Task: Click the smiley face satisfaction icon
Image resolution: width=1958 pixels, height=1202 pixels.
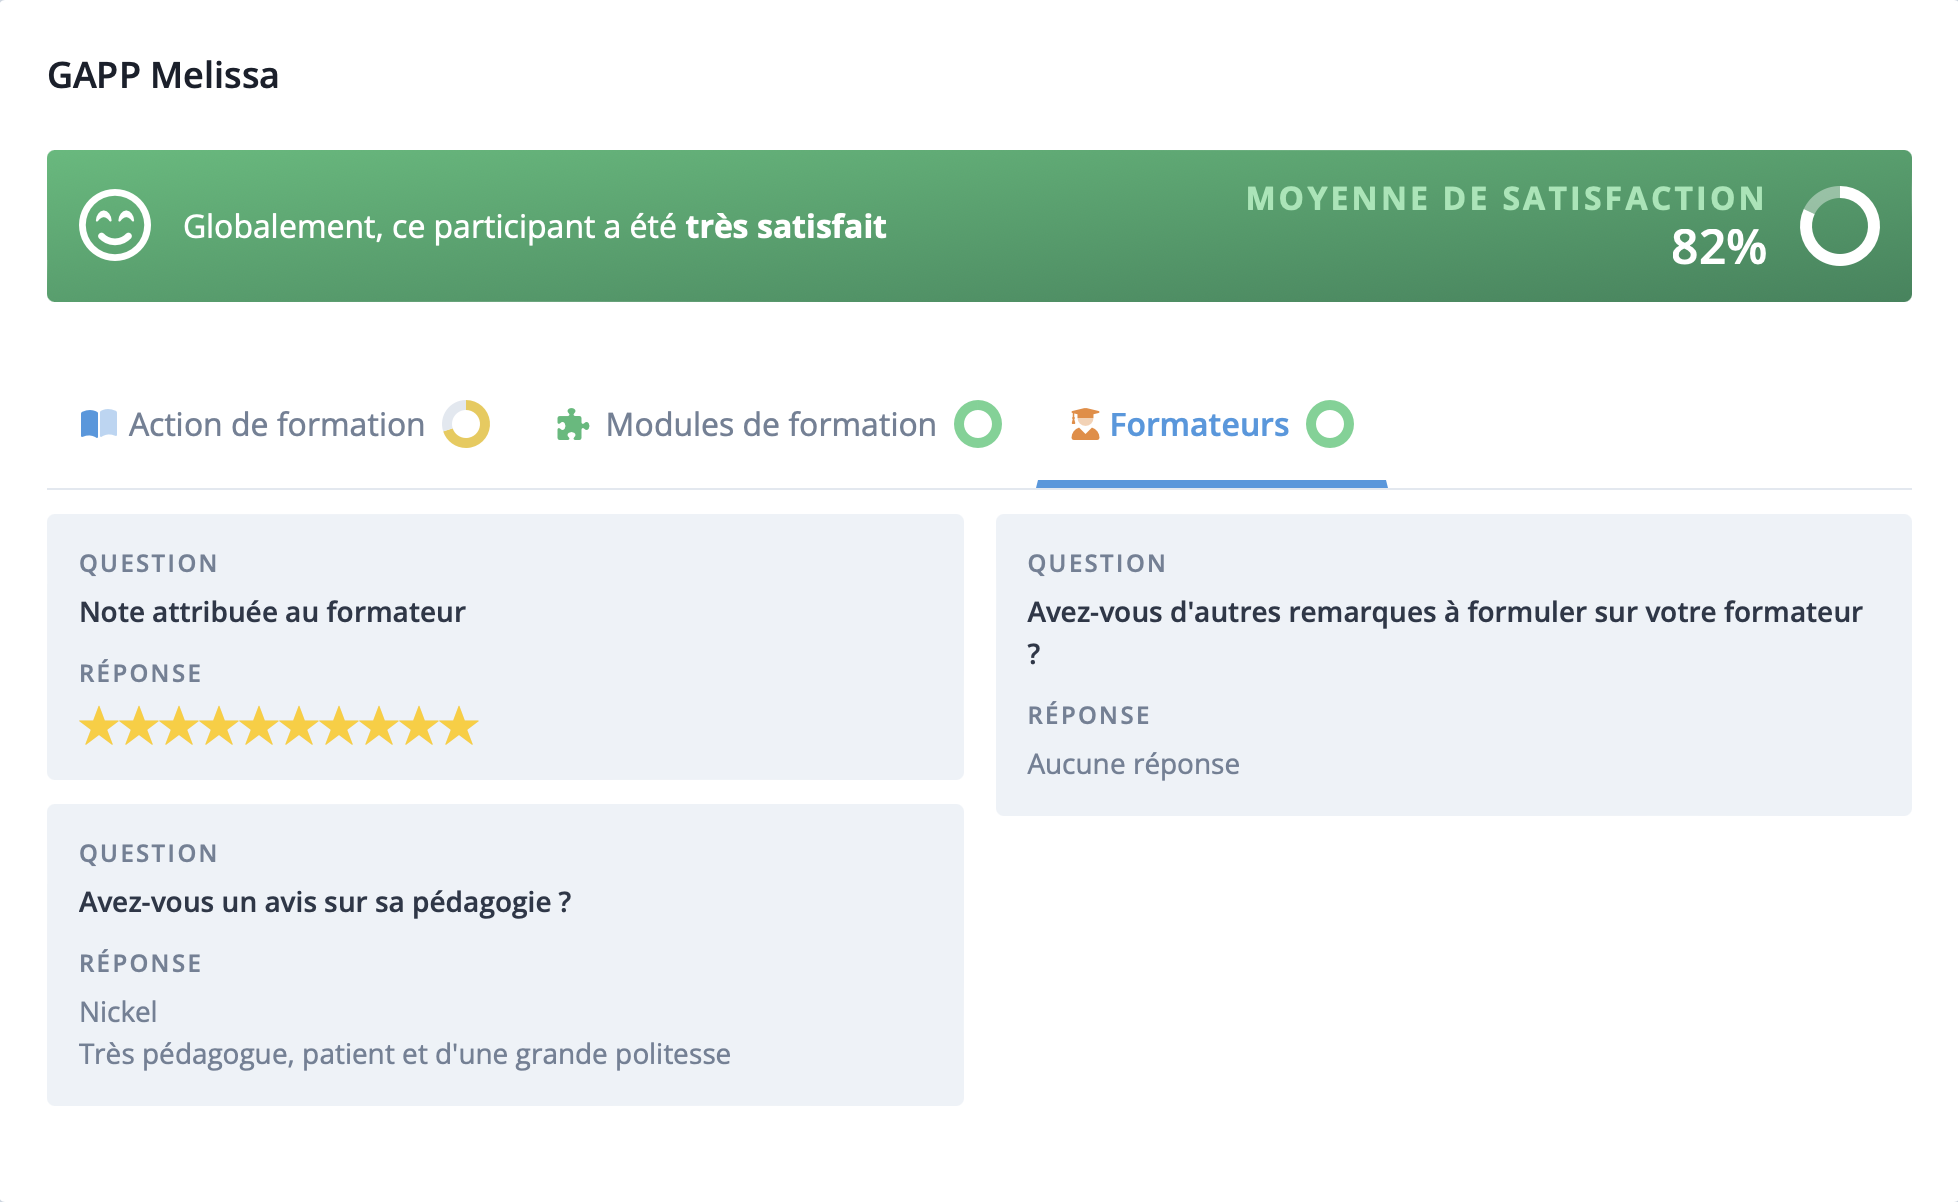Action: (x=115, y=225)
